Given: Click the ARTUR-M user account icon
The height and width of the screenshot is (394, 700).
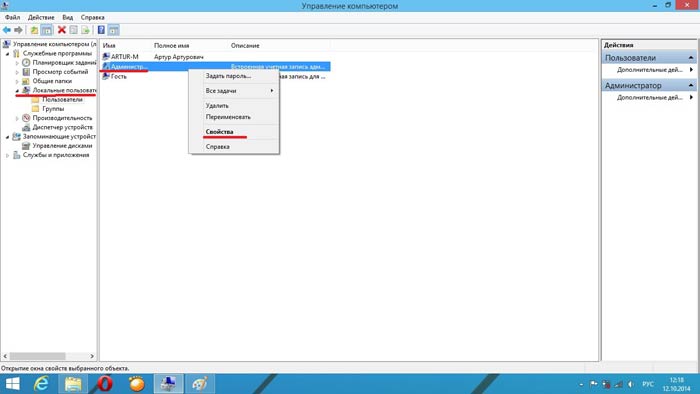Looking at the screenshot, I should [106, 57].
